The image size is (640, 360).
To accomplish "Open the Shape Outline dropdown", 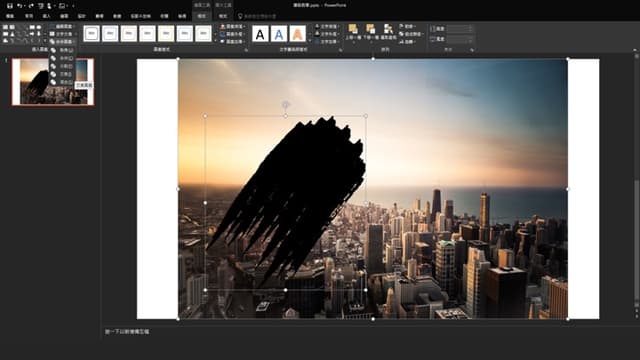I will coord(233,34).
